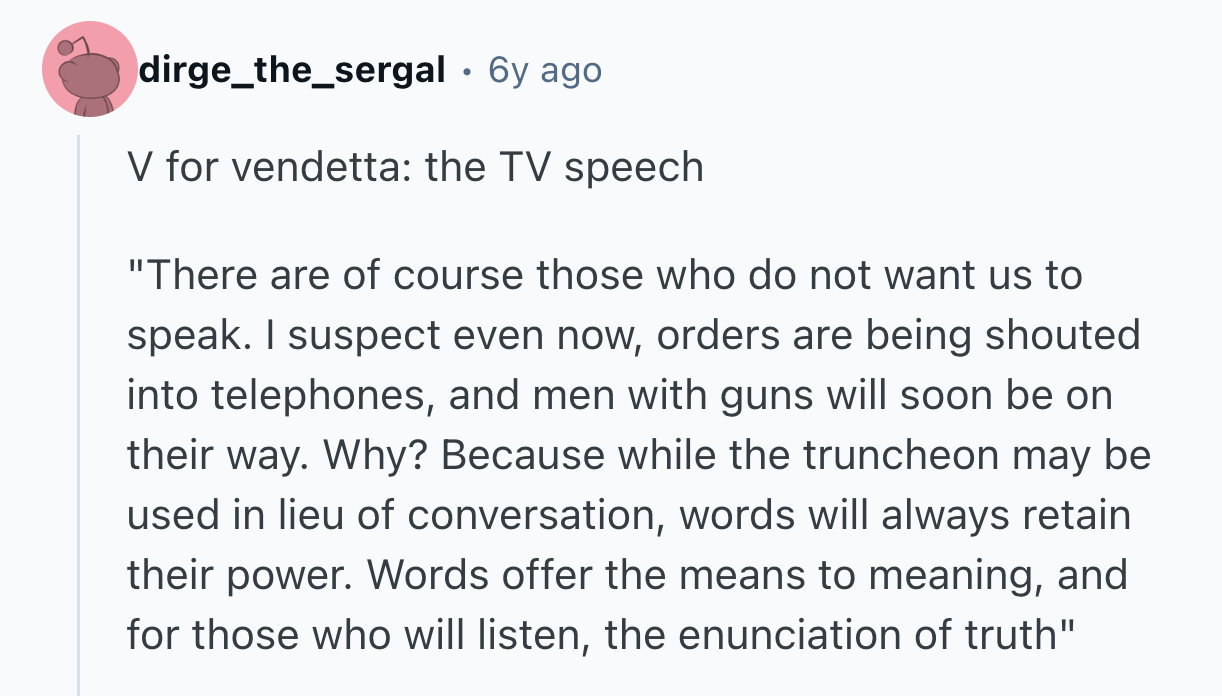Viewport: 1222px width, 696px height.
Task: Click the word "conversation" in the quote
Action: click(x=540, y=515)
